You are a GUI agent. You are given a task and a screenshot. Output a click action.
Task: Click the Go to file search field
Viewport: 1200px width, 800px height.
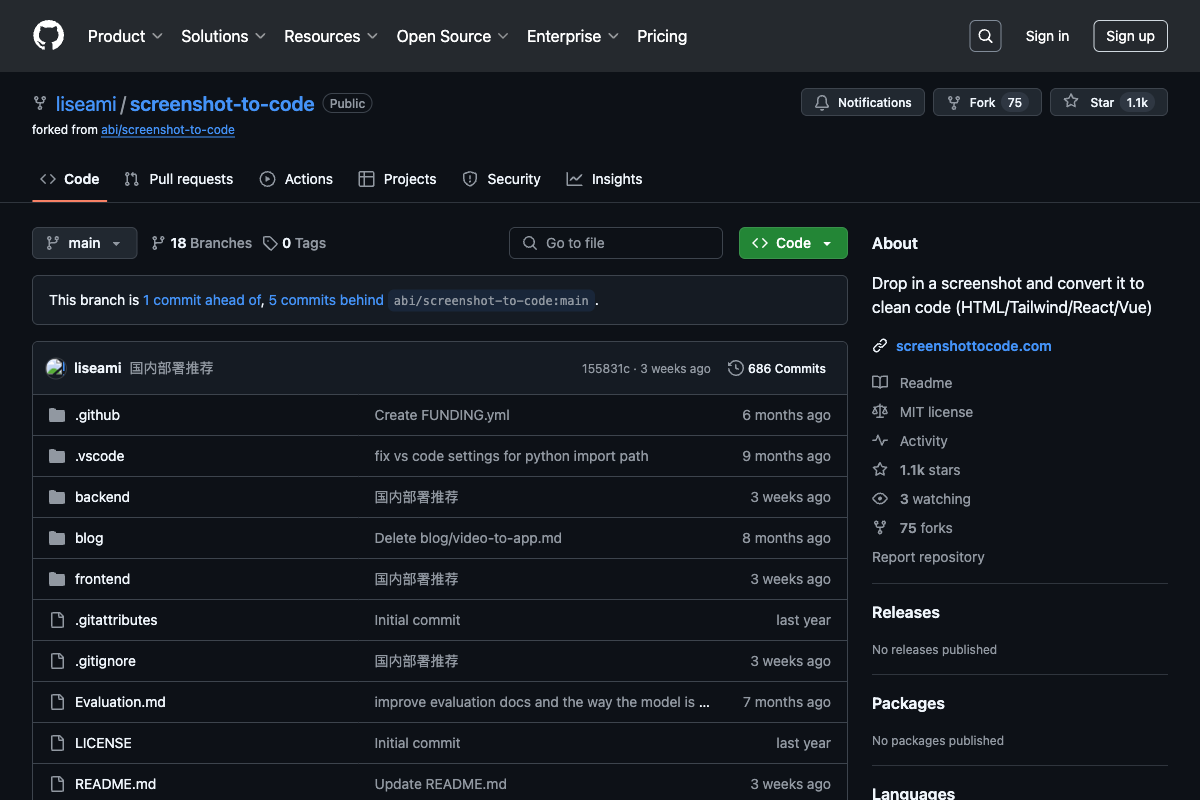click(x=616, y=243)
